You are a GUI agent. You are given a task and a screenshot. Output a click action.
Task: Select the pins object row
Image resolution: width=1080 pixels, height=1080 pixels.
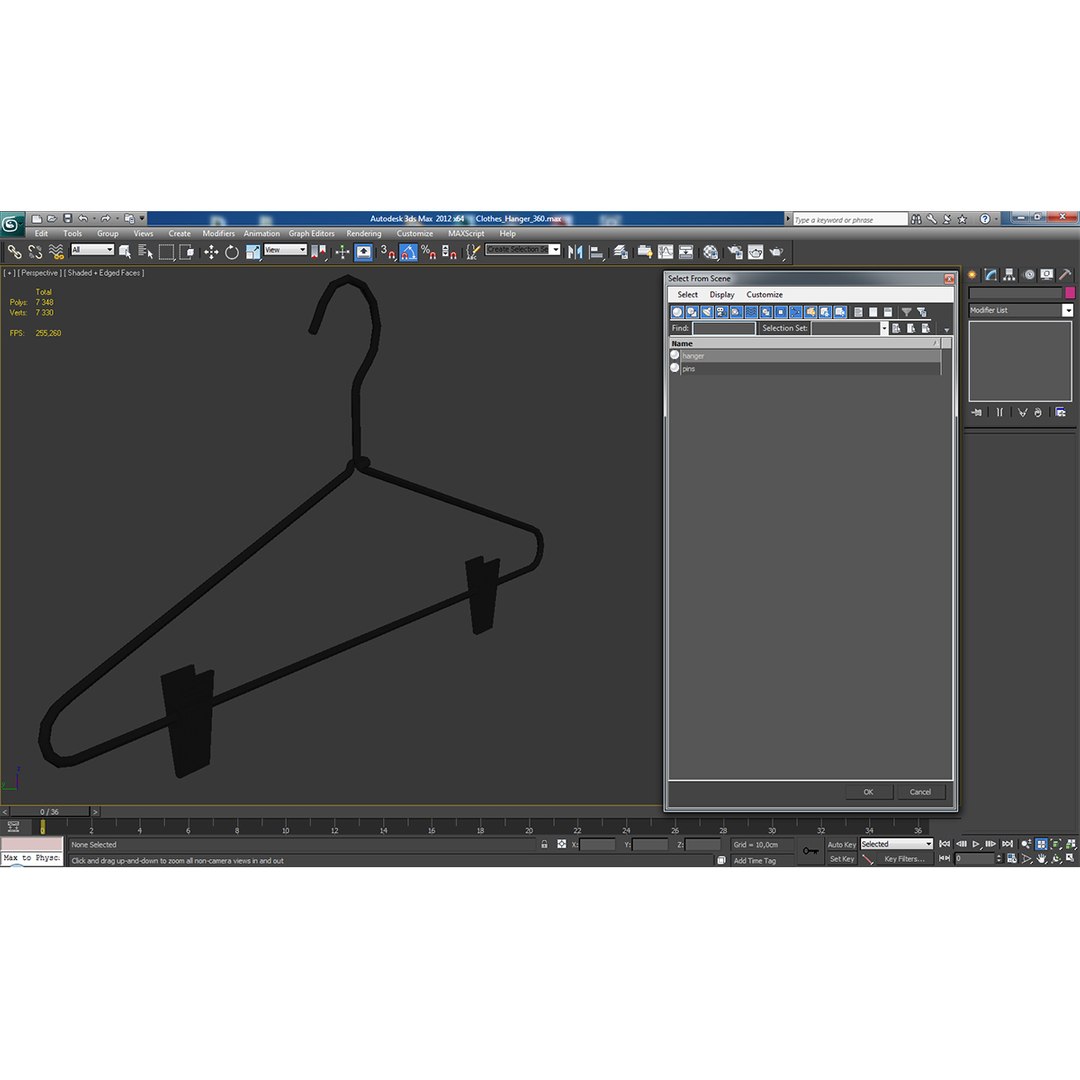tap(805, 368)
